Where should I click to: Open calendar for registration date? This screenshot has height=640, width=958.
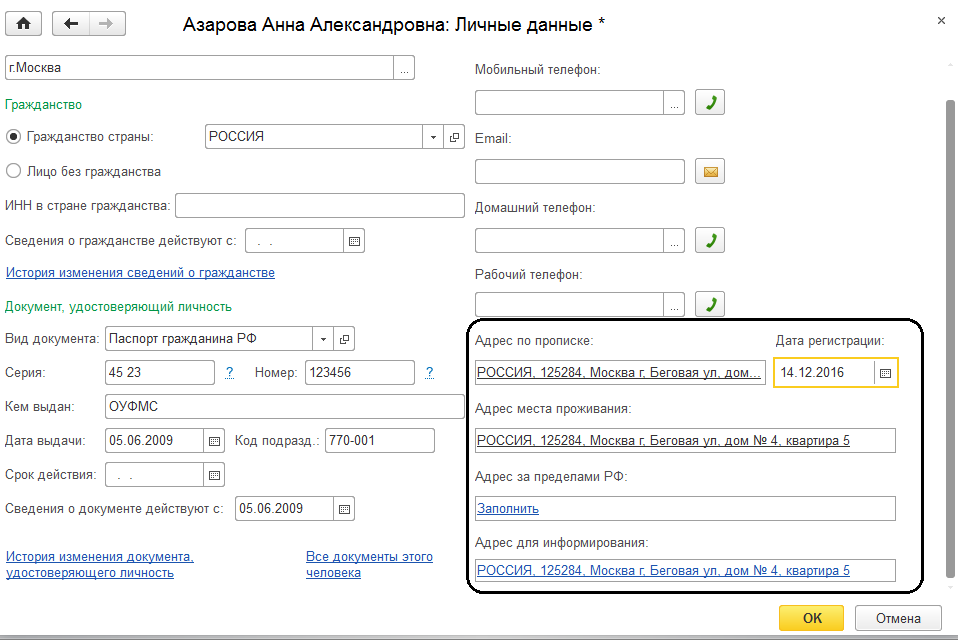coord(884,373)
